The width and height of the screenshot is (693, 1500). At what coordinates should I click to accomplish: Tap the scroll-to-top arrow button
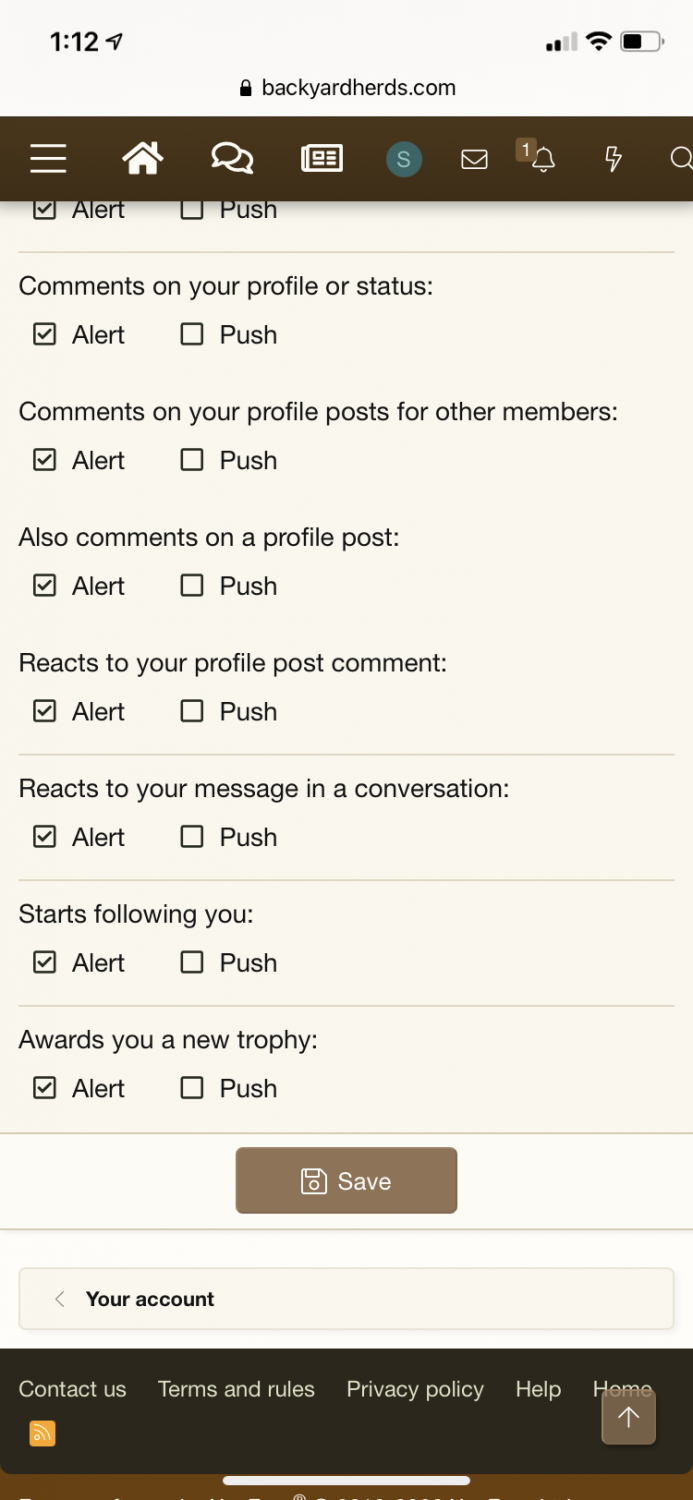628,1416
